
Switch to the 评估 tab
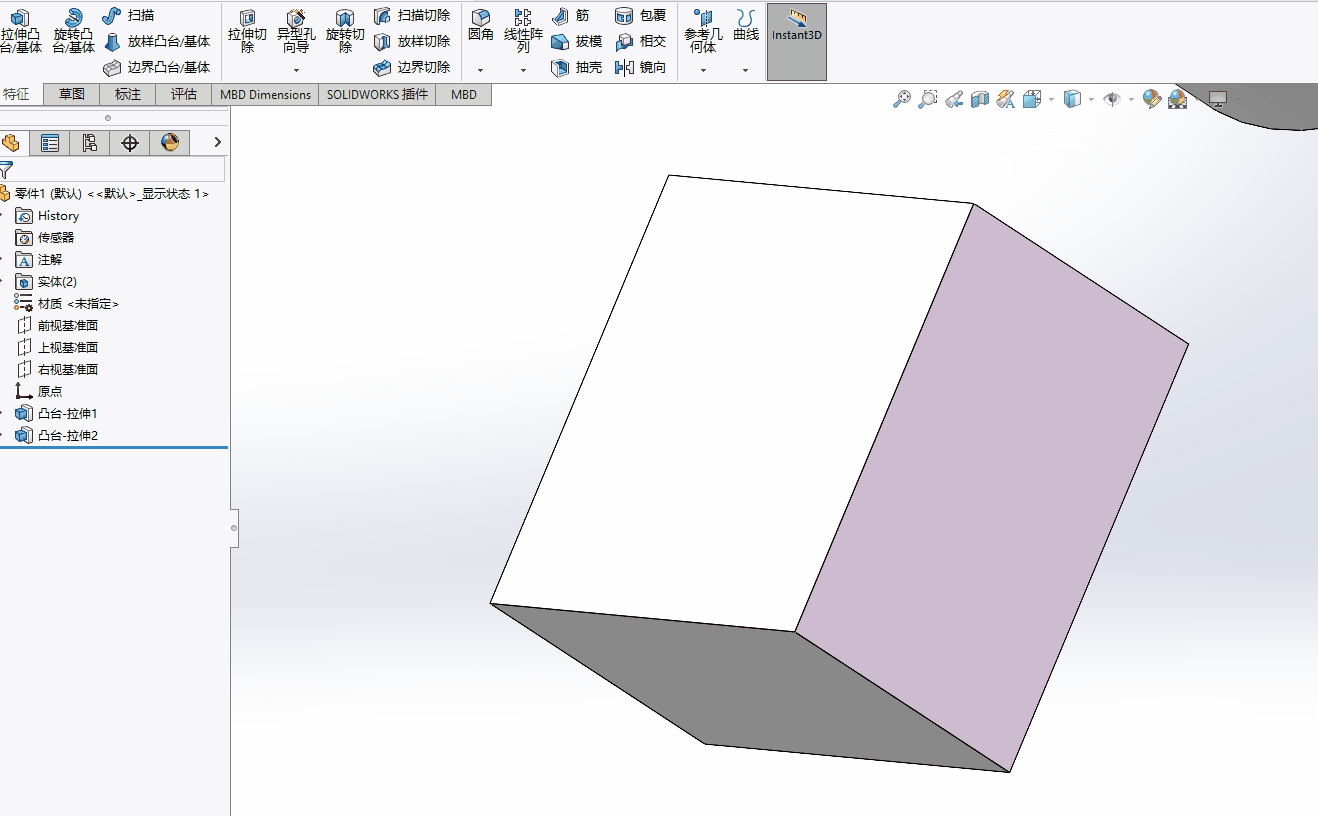[184, 94]
